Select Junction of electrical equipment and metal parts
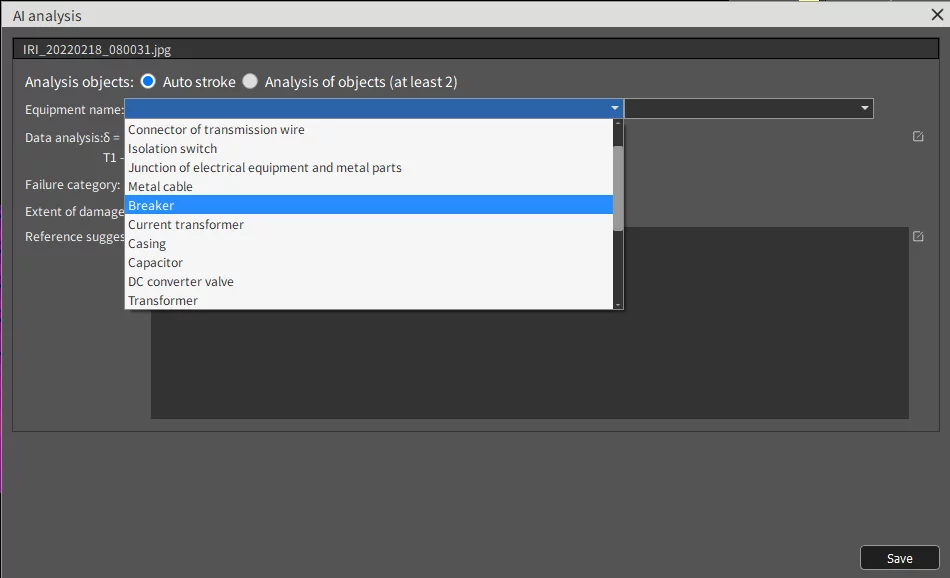Image resolution: width=950 pixels, height=578 pixels. pyautogui.click(x=369, y=167)
